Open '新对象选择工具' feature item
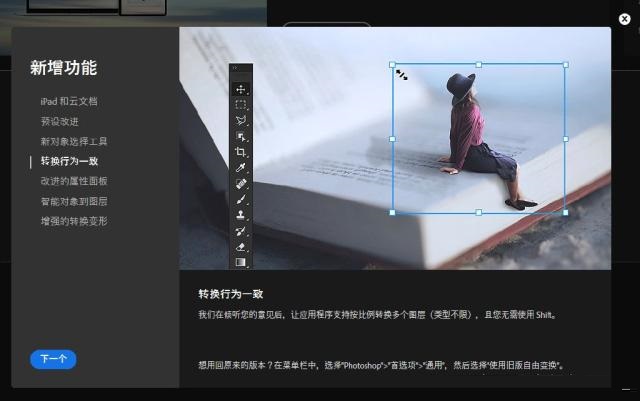This screenshot has height=401, width=640. 73,141
